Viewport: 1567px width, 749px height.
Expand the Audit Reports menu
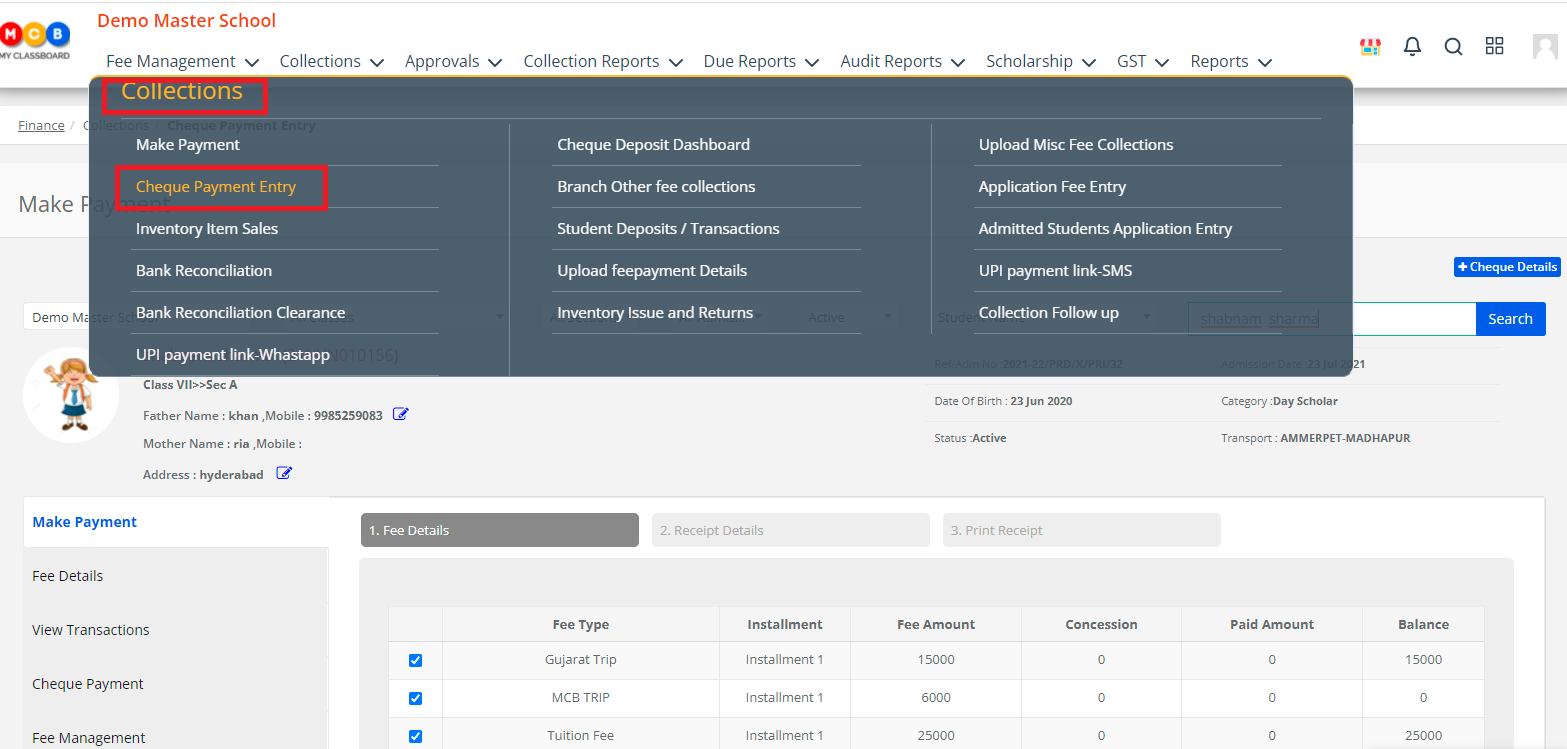(903, 61)
